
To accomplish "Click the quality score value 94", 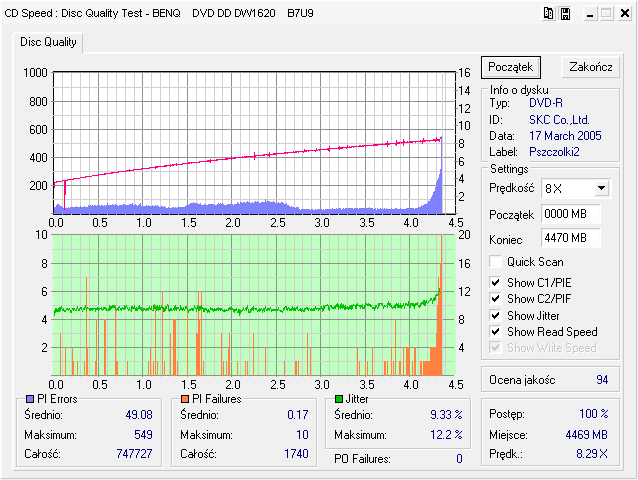I will 602,380.
